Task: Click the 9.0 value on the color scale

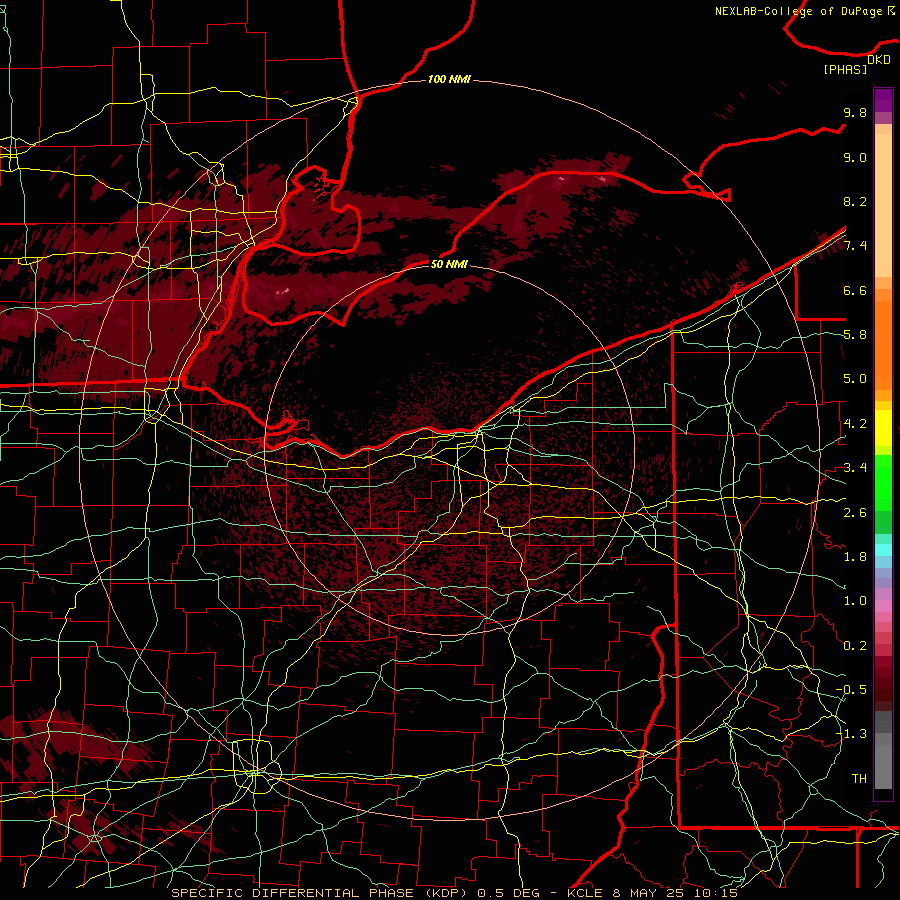Action: tap(855, 157)
